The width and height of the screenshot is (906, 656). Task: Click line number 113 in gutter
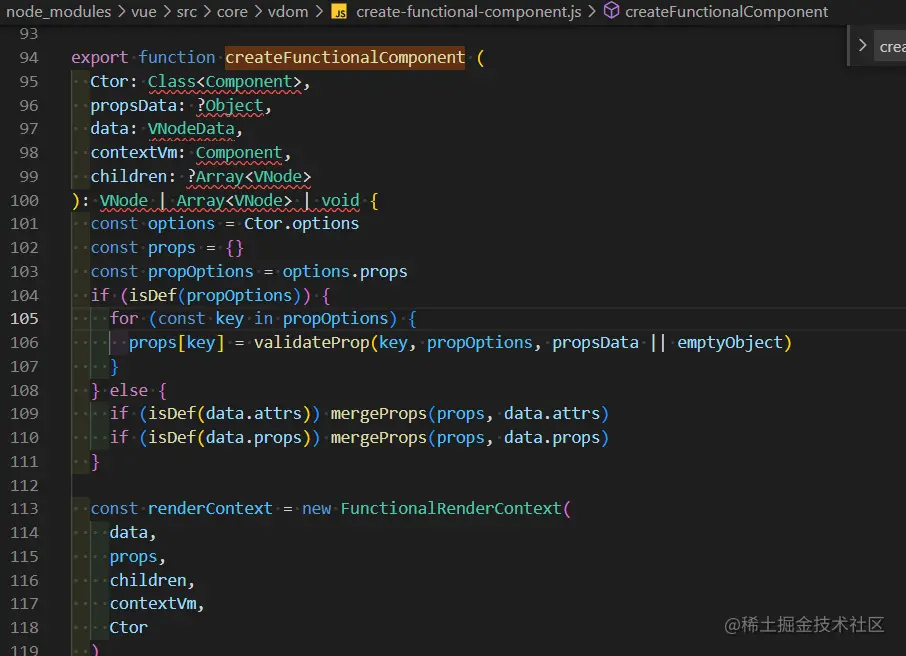(x=24, y=509)
